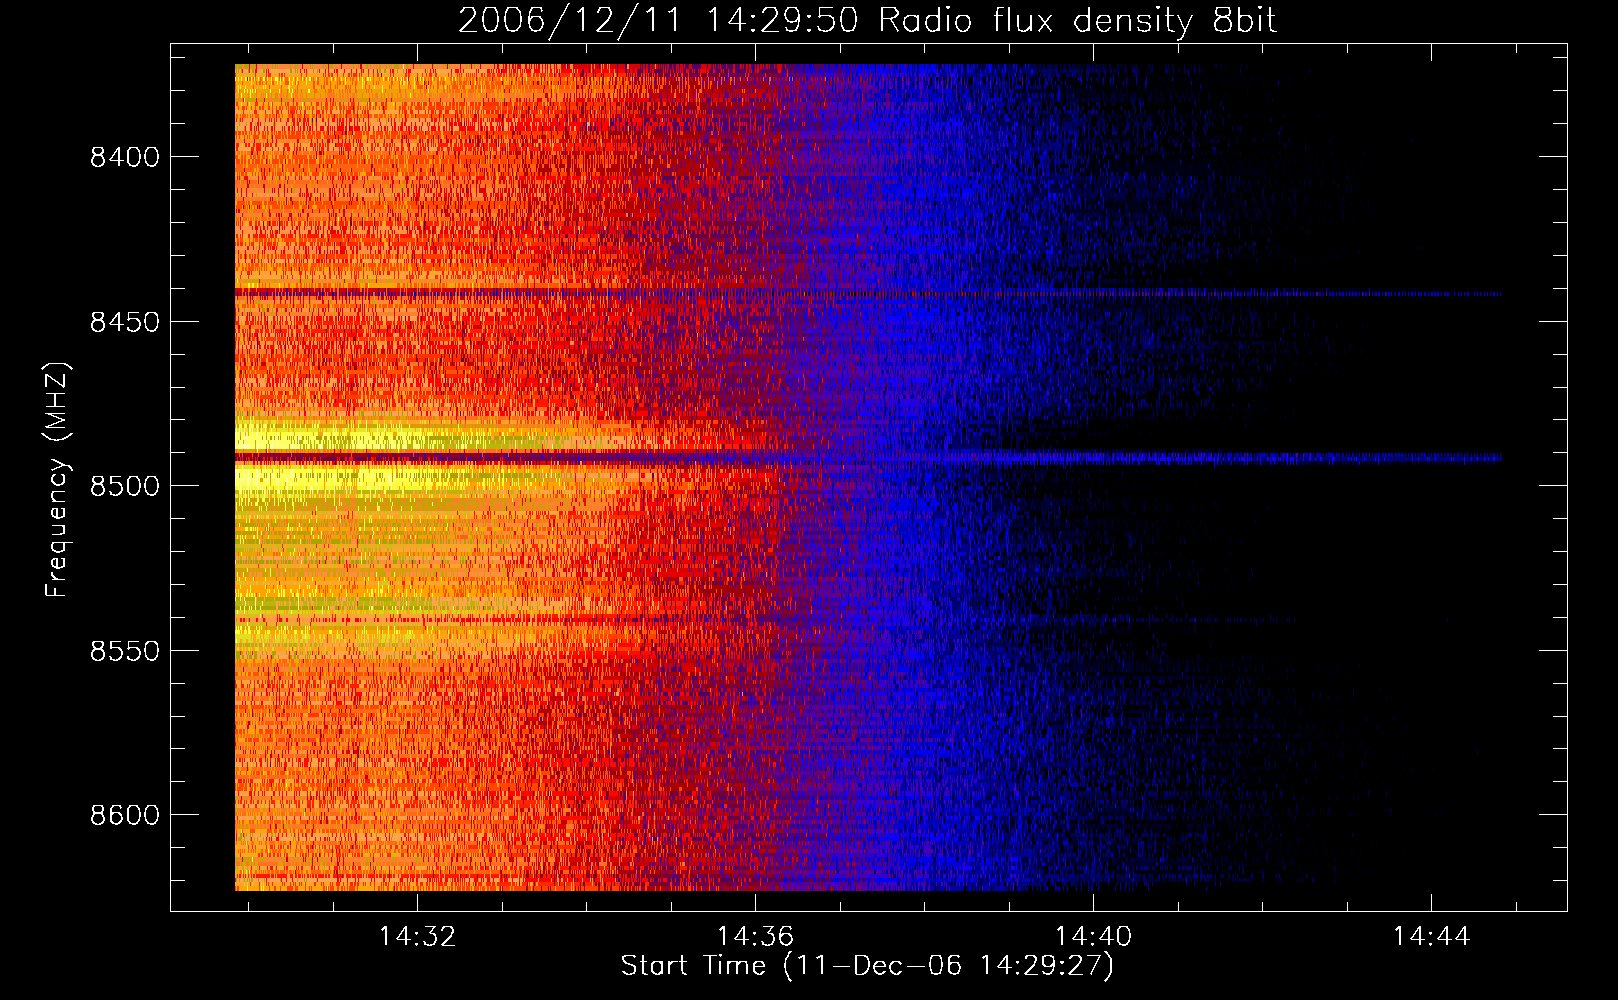Viewport: 1618px width, 1000px height.
Task: Click the 14:44 time axis label
Action: pos(1431,936)
